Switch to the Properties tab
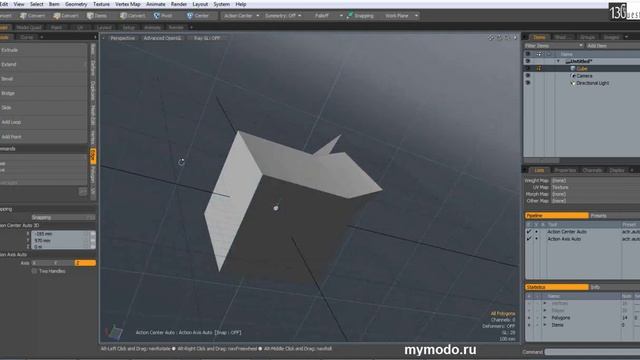The height and width of the screenshot is (360, 640). tap(565, 170)
